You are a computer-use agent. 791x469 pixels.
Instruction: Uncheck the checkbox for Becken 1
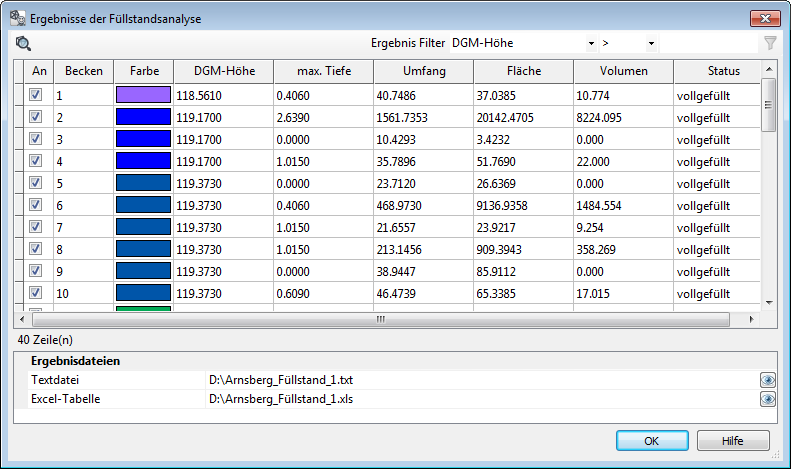[36, 95]
